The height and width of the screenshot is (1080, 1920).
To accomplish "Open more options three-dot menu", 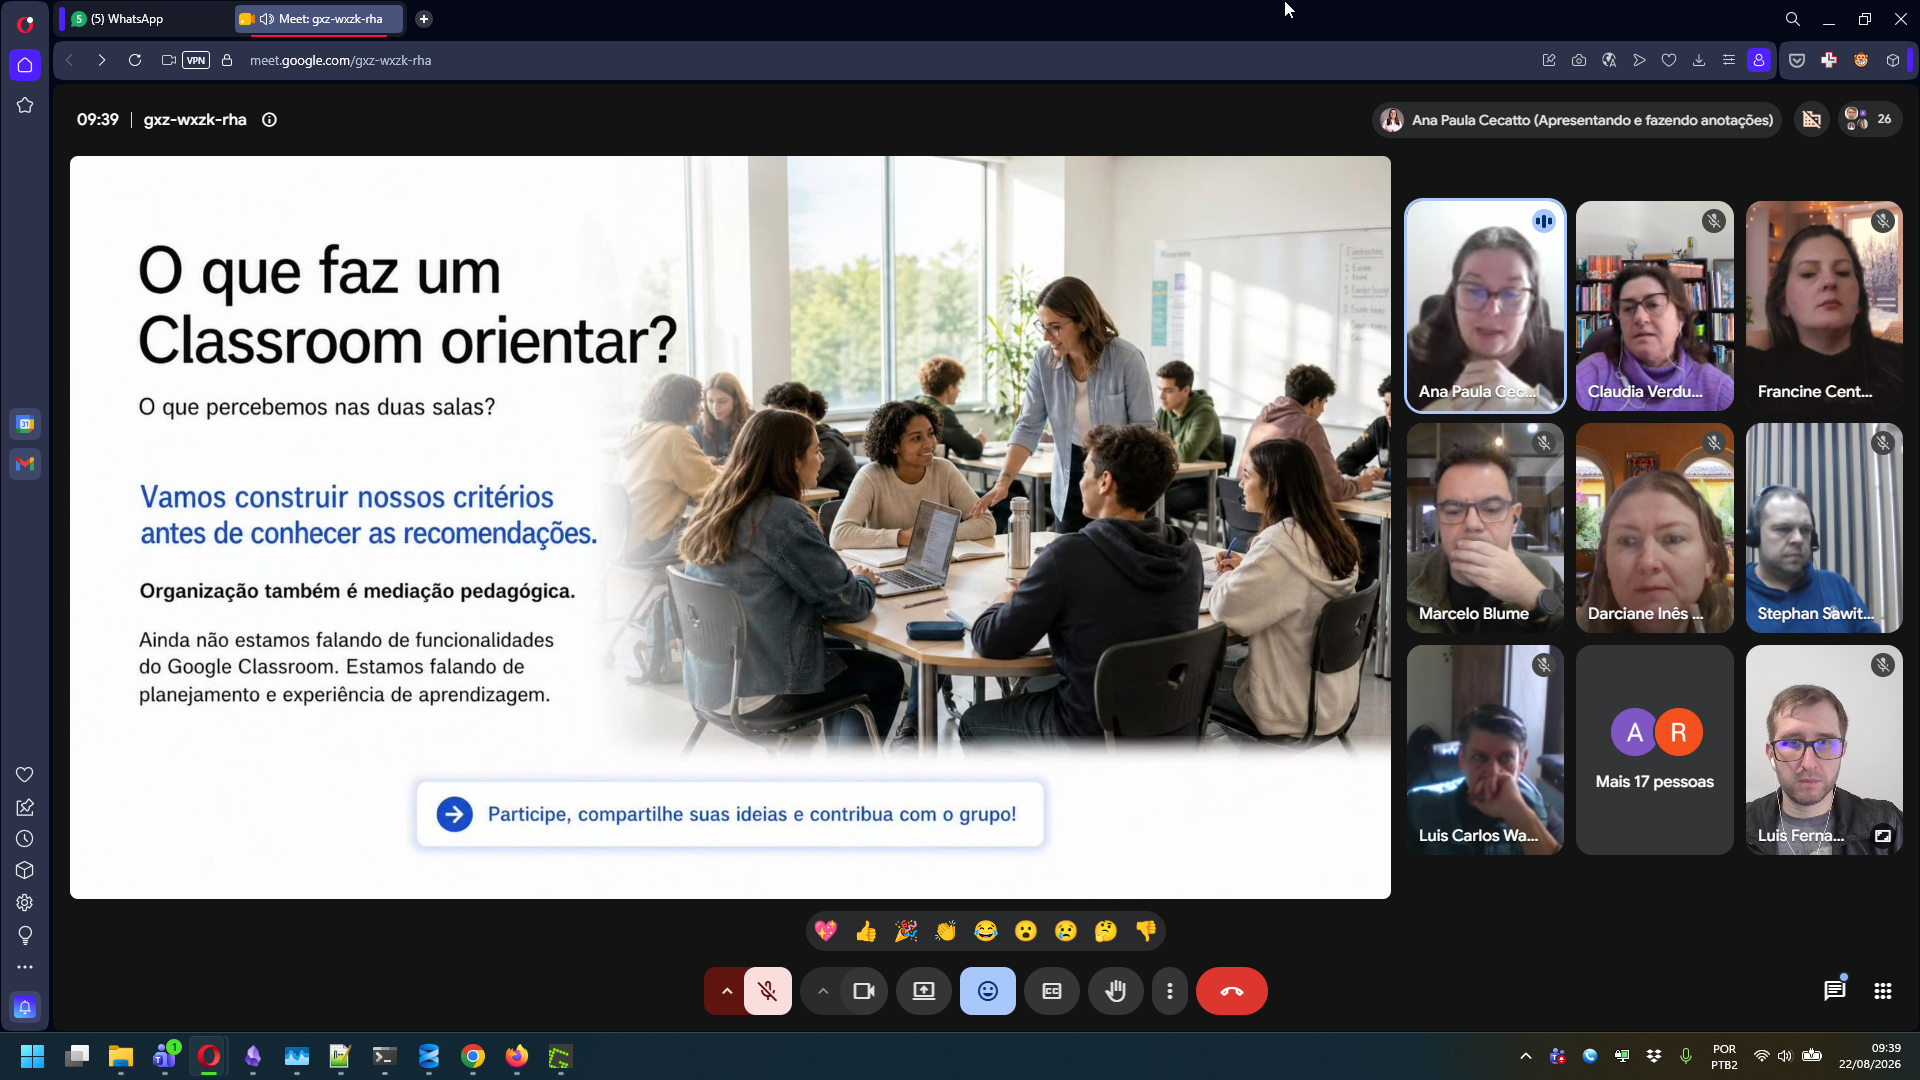I will [1170, 991].
